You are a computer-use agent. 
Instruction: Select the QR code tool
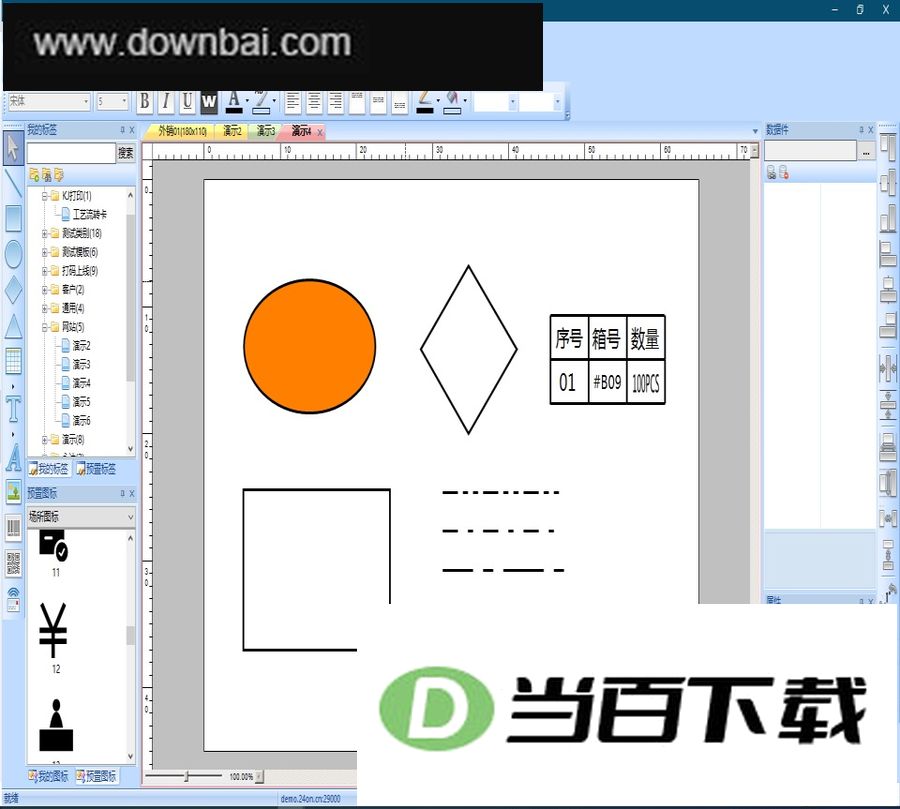(x=13, y=563)
